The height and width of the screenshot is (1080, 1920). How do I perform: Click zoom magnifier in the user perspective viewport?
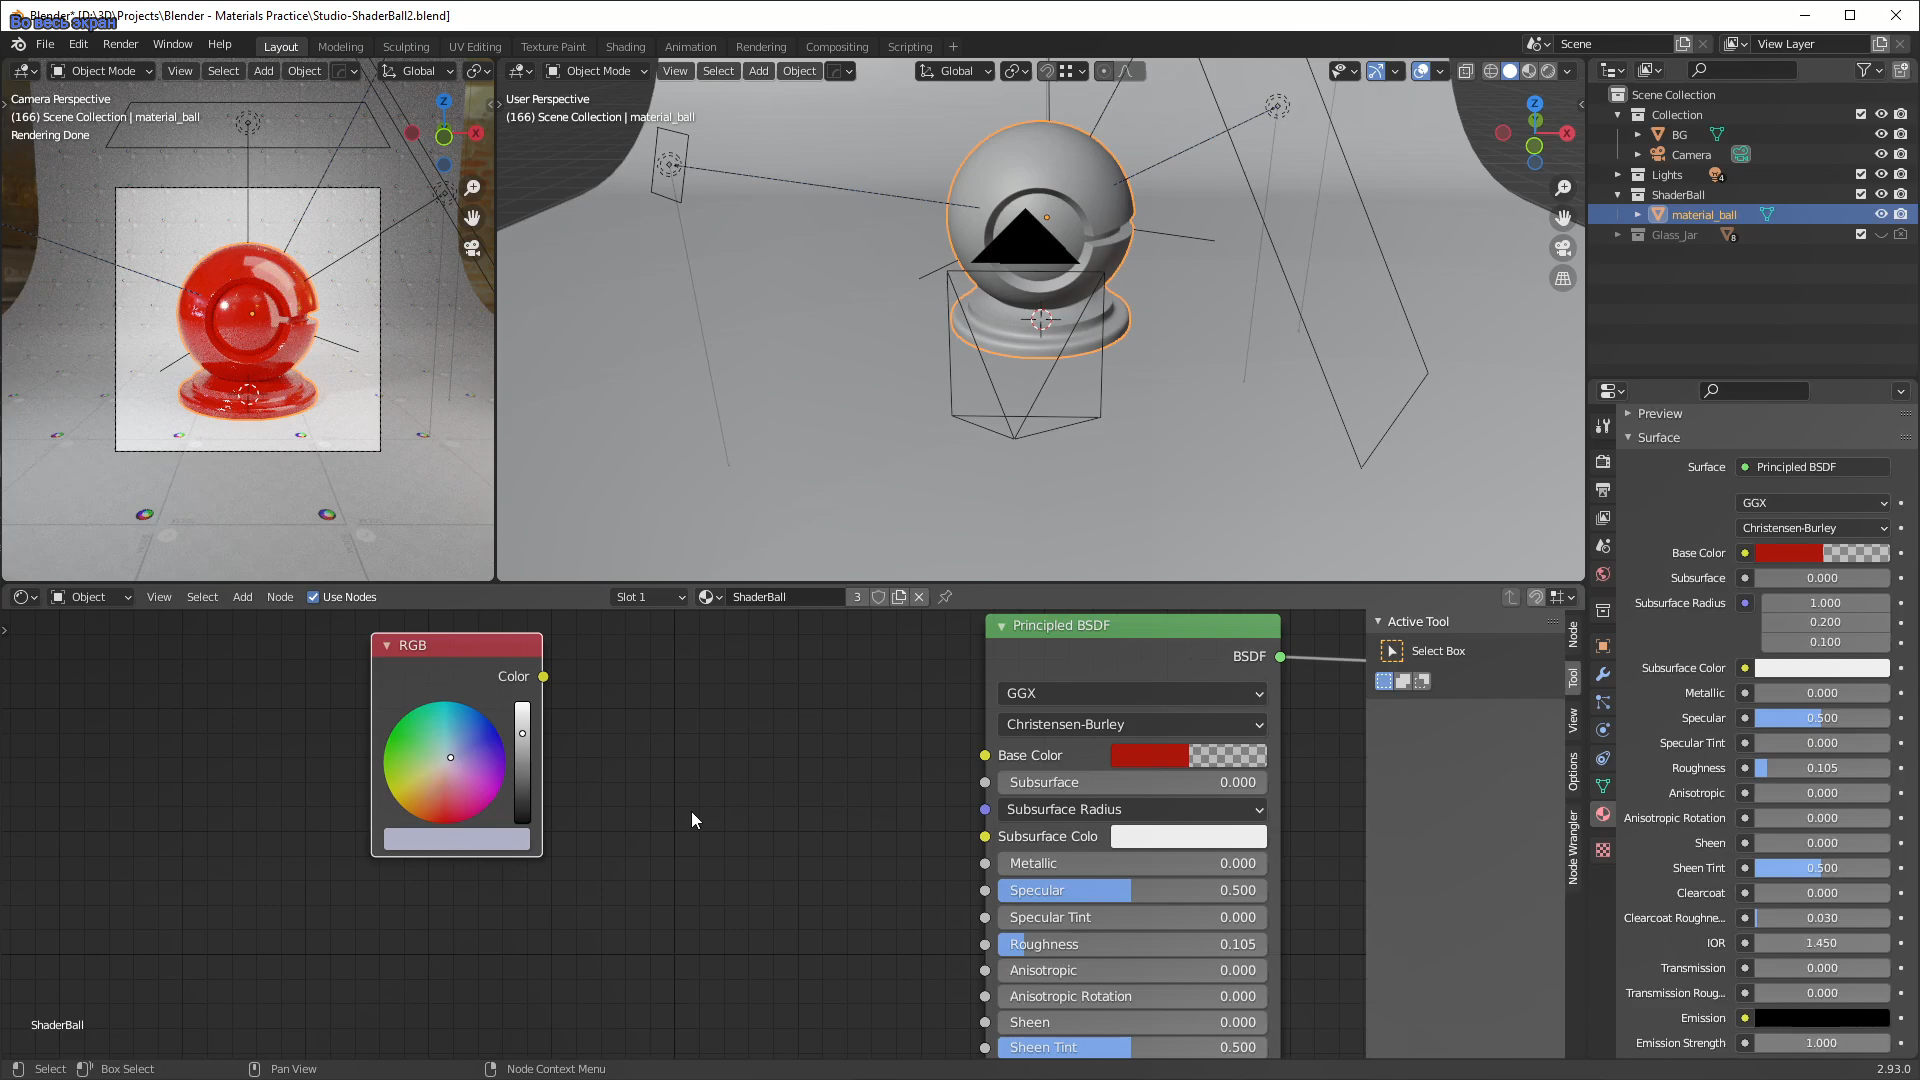(x=1563, y=188)
